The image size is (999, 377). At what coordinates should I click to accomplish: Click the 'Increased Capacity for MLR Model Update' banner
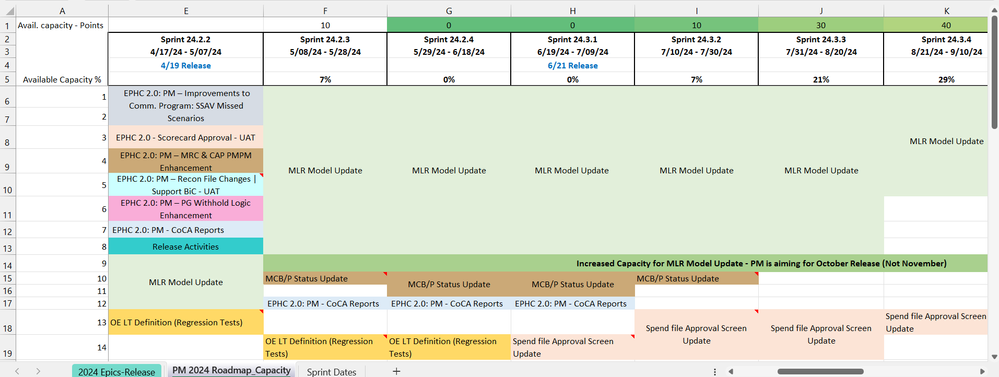tap(626, 263)
